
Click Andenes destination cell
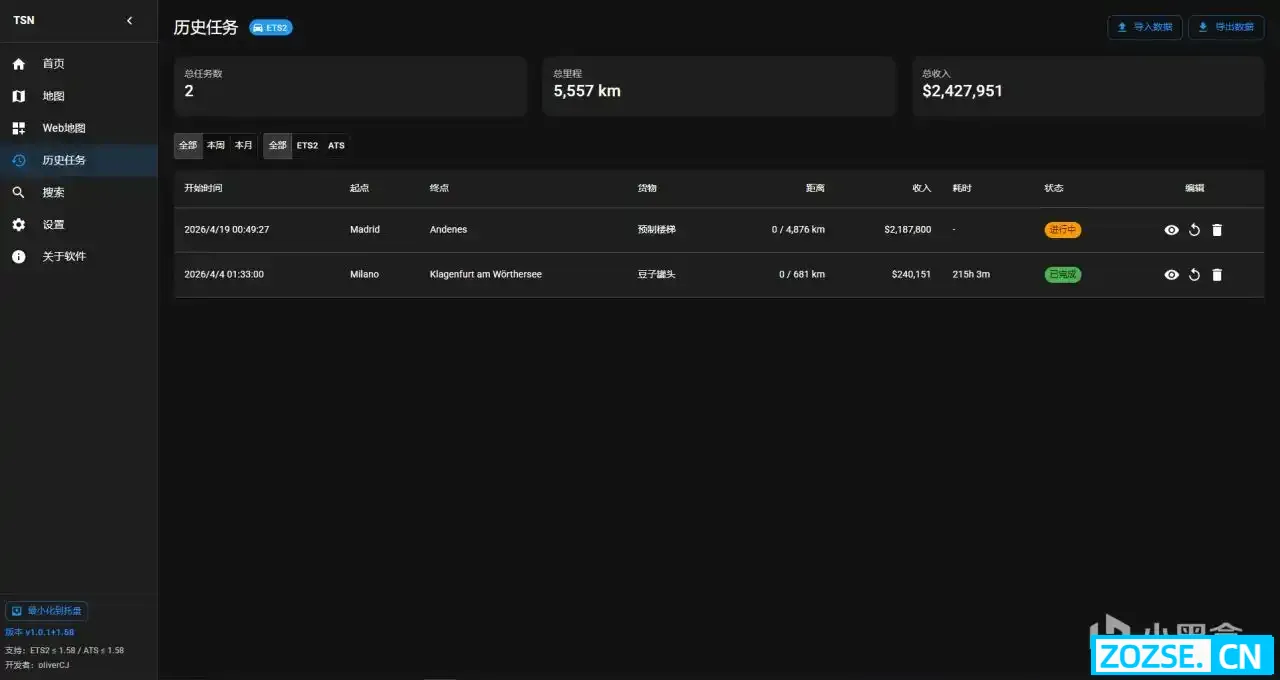tap(448, 230)
